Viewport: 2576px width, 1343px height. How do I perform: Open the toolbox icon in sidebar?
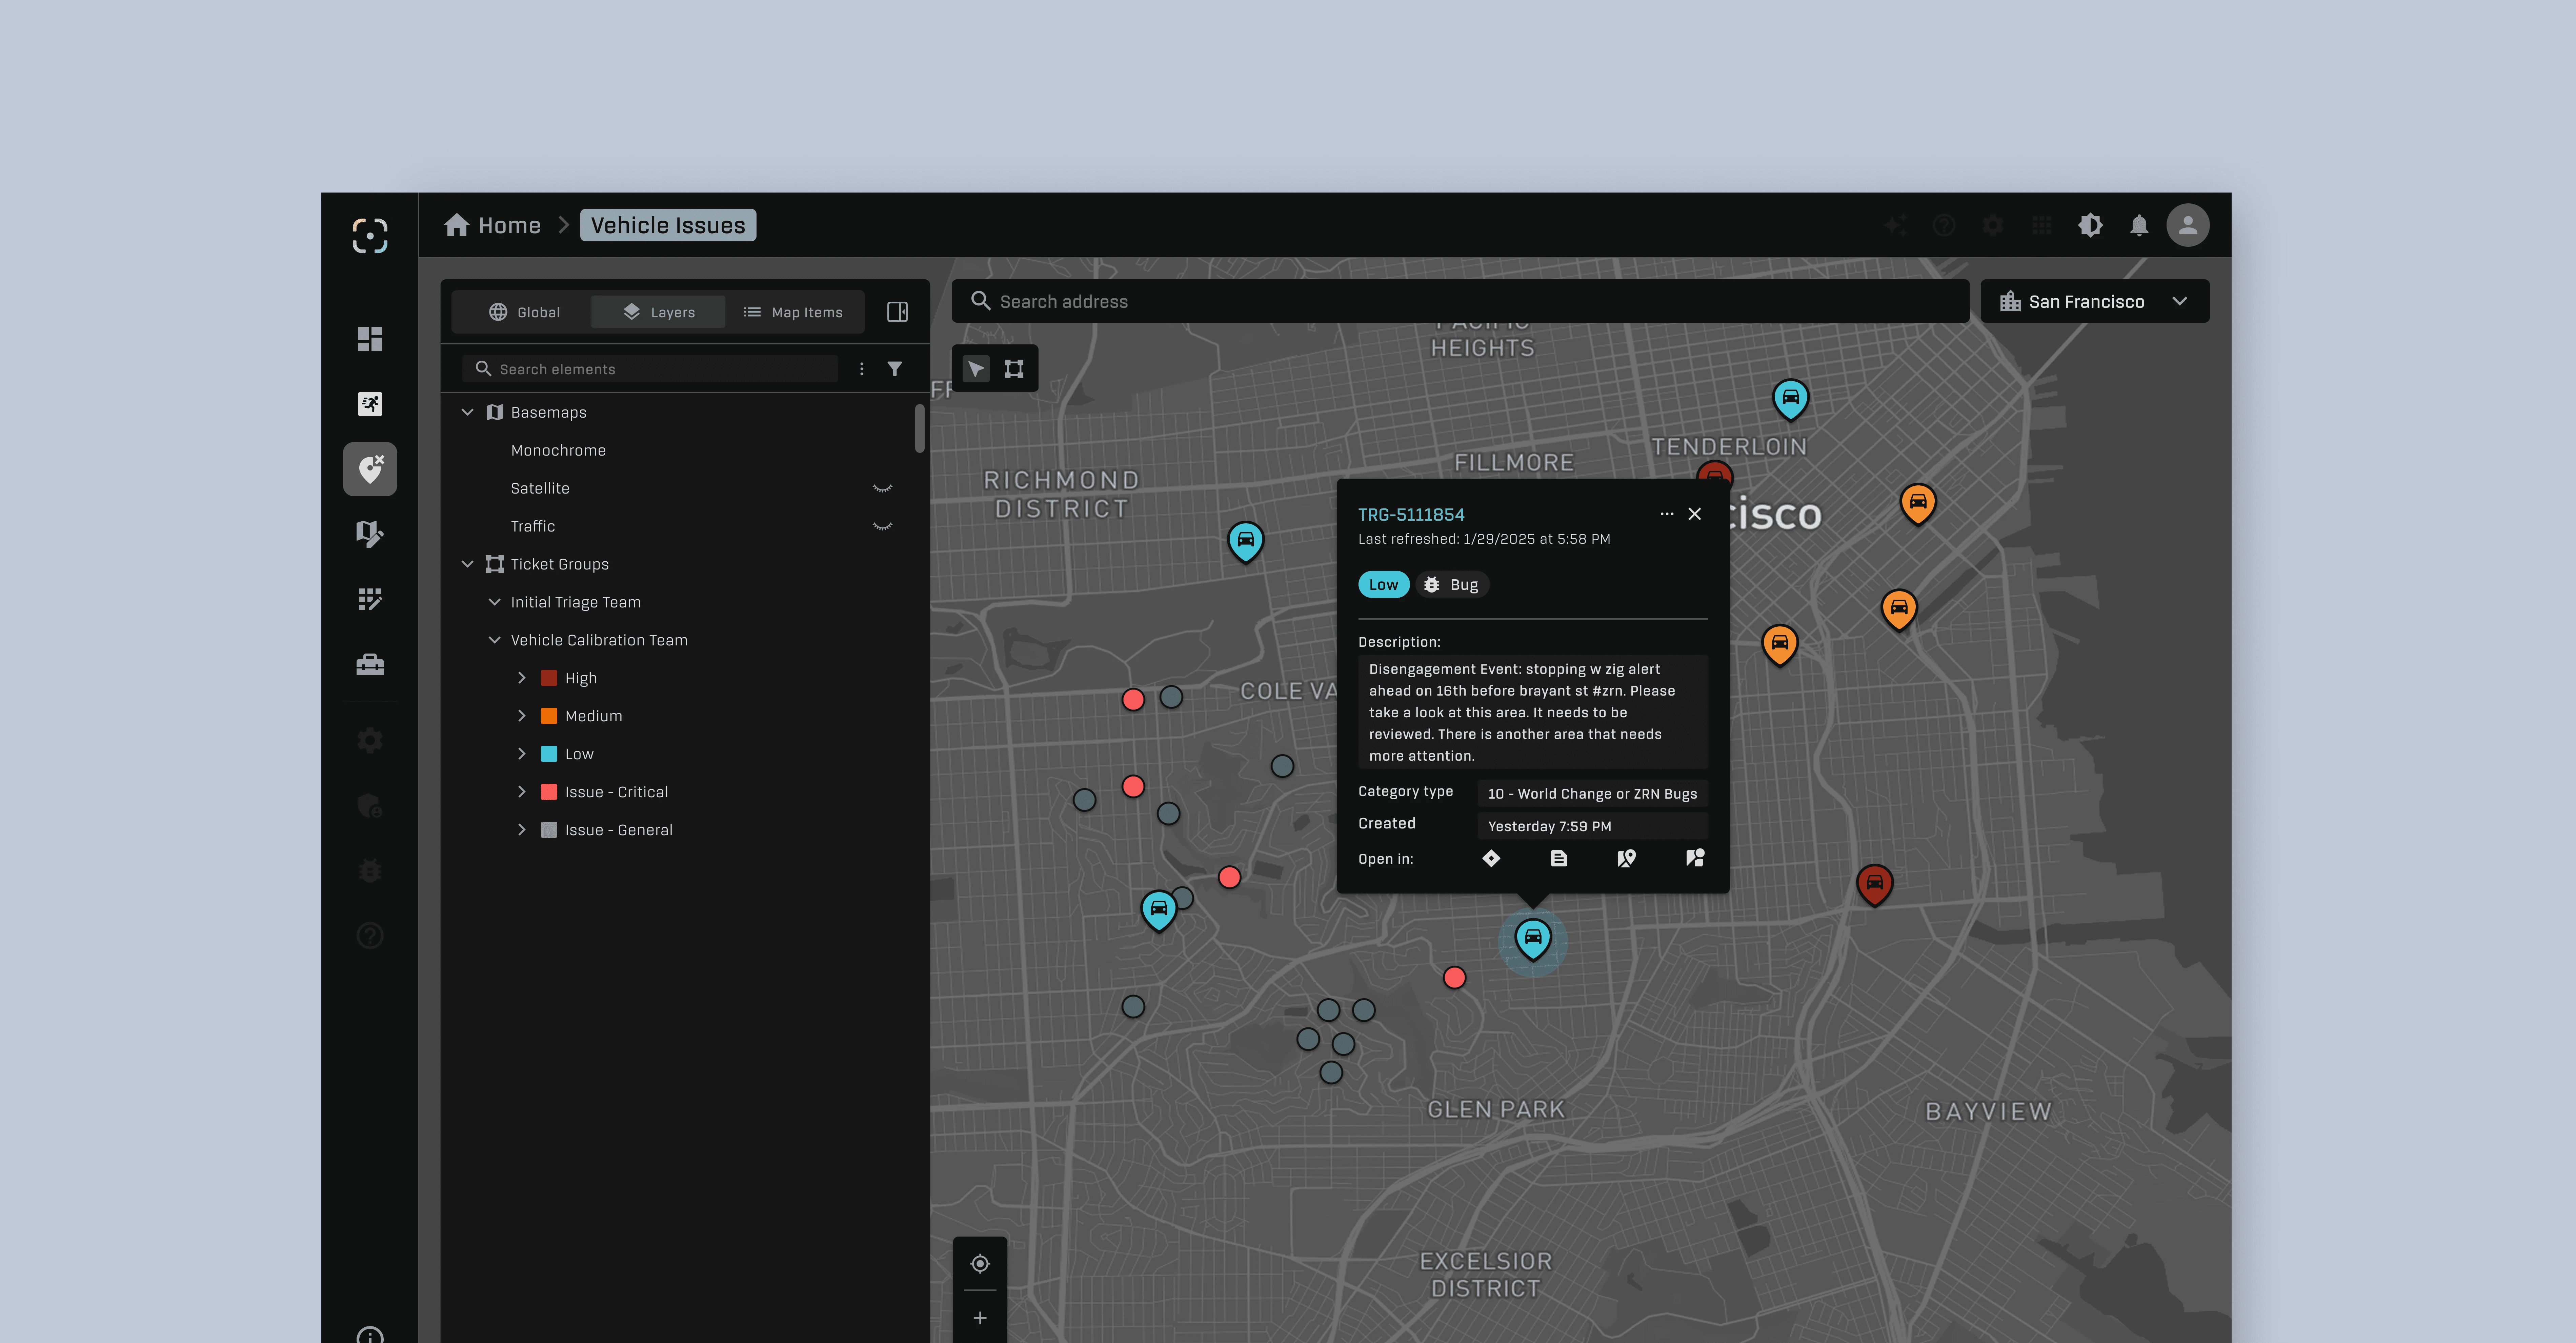click(x=370, y=665)
